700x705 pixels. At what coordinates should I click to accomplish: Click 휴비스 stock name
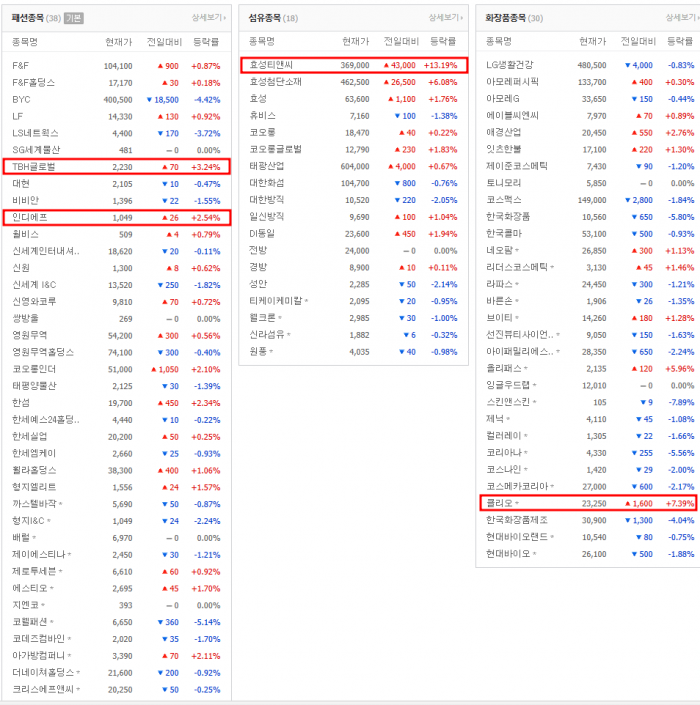click(263, 116)
